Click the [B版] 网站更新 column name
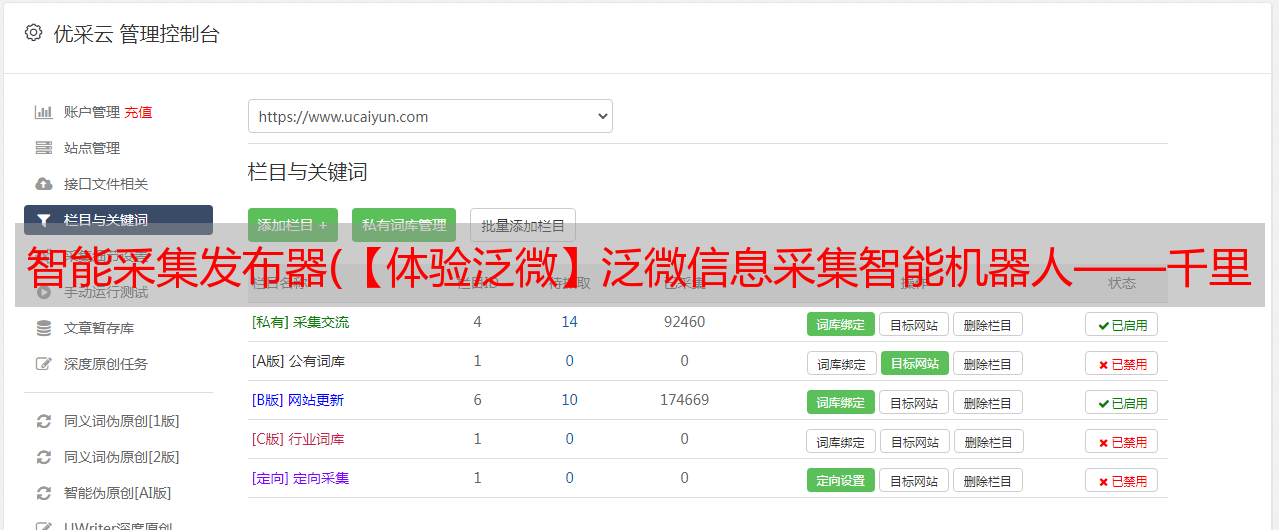Viewport: 1279px width, 530px height. 298,400
